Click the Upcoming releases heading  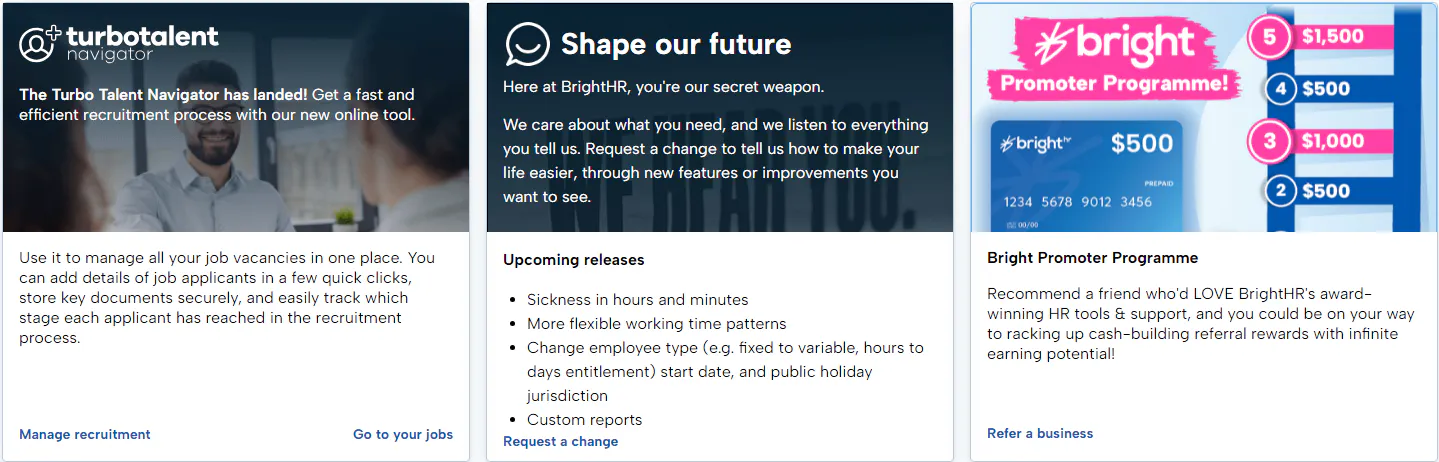[574, 260]
